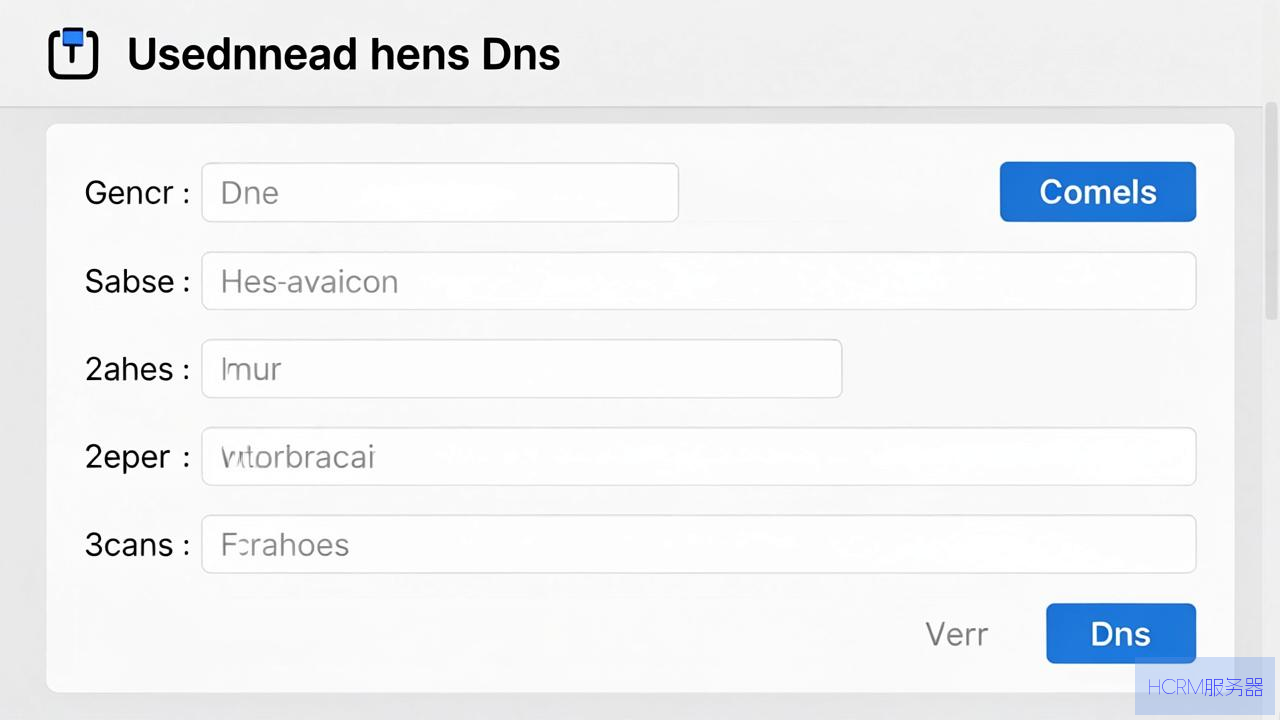Activate the 3cans field showing Fcrahoes
This screenshot has height=720, width=1280.
coord(699,544)
